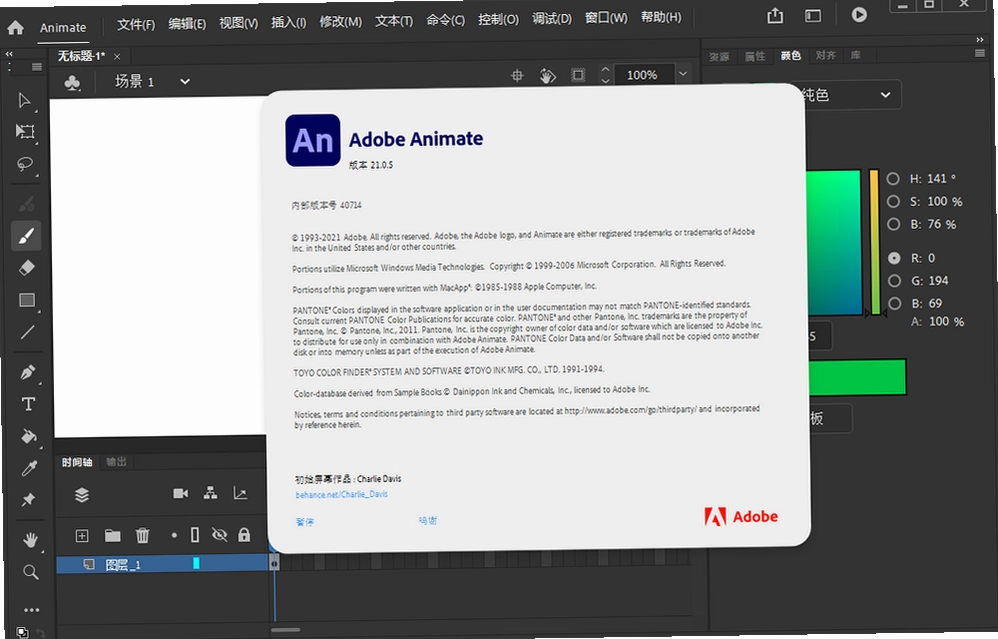This screenshot has height=639, width=998.
Task: Select the S saturation radio button
Action: (894, 201)
